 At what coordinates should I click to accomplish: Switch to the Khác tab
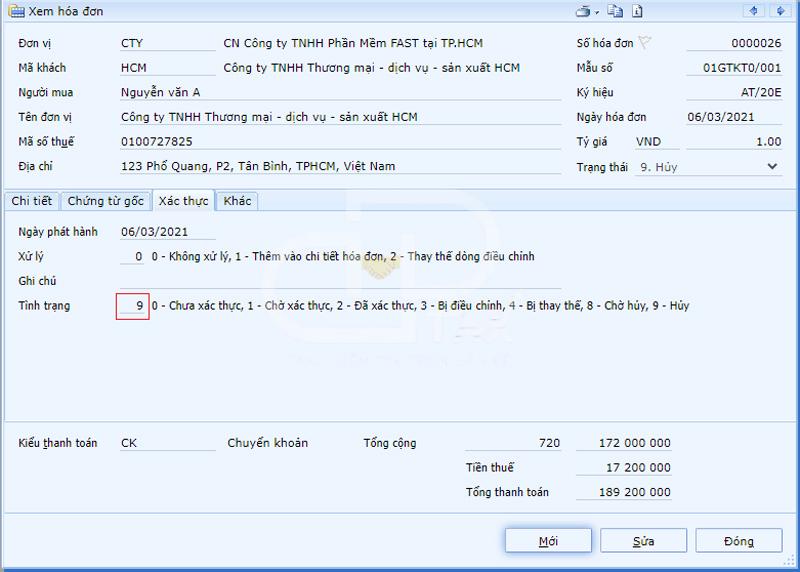(x=237, y=201)
